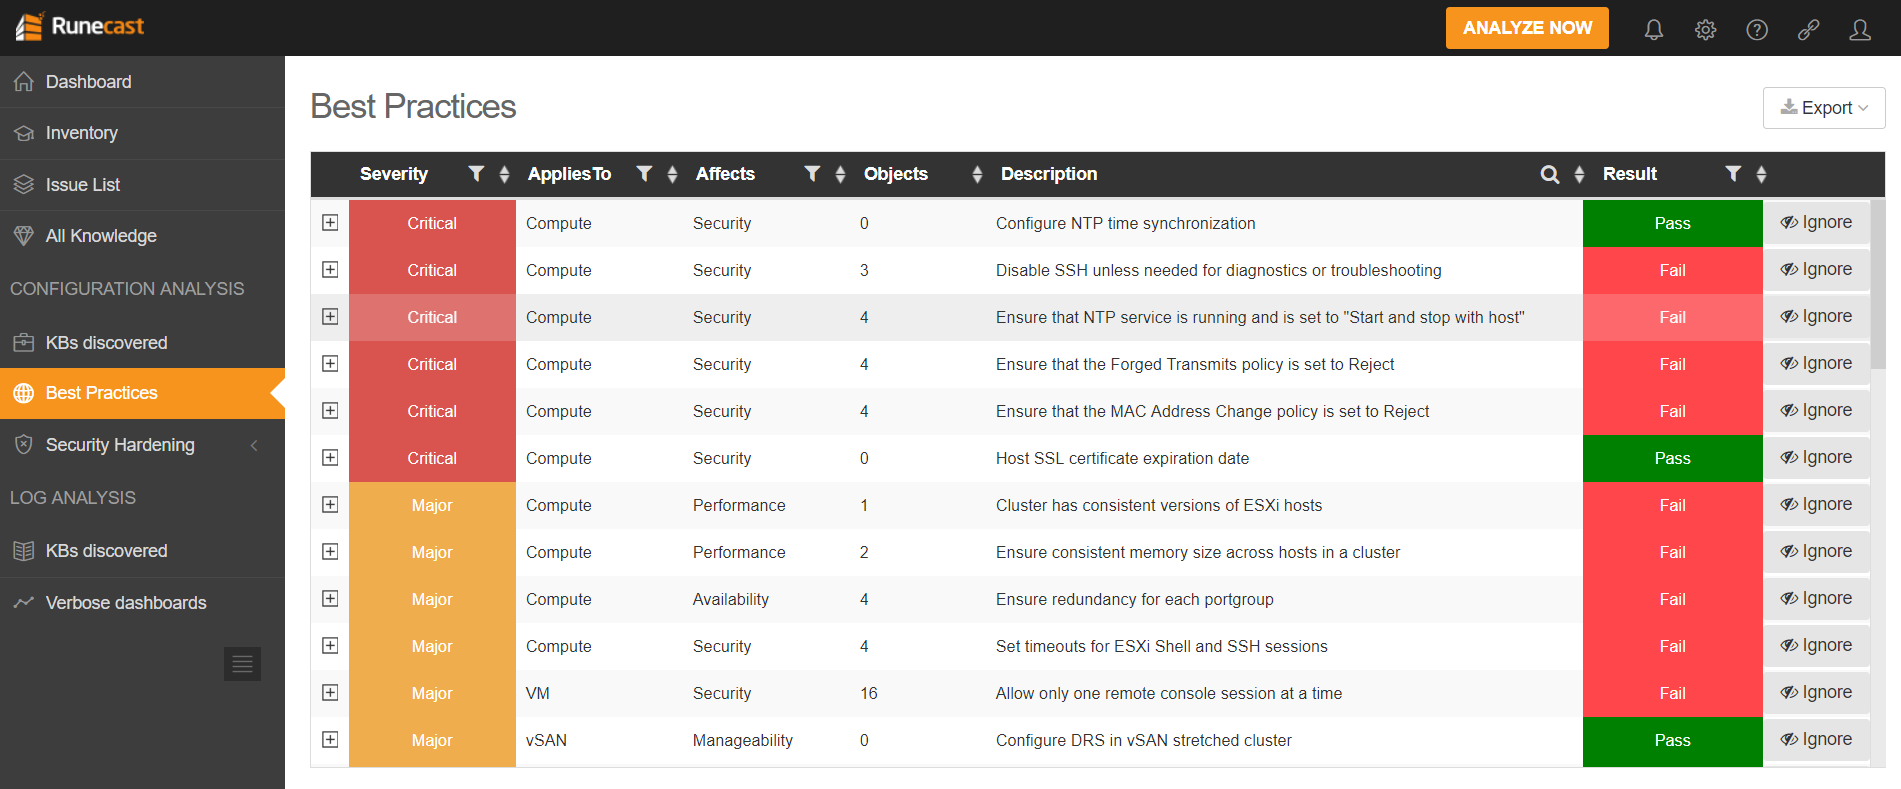Image resolution: width=1901 pixels, height=789 pixels.
Task: Click the Description search magnifier icon
Action: (1549, 174)
